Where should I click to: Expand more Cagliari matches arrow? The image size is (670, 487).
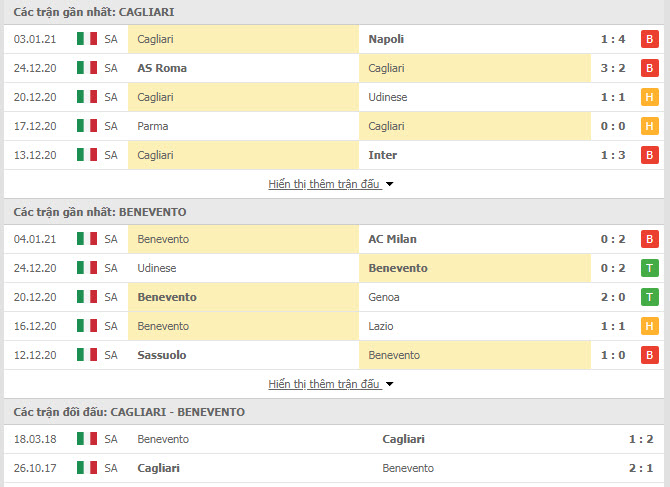coord(389,185)
